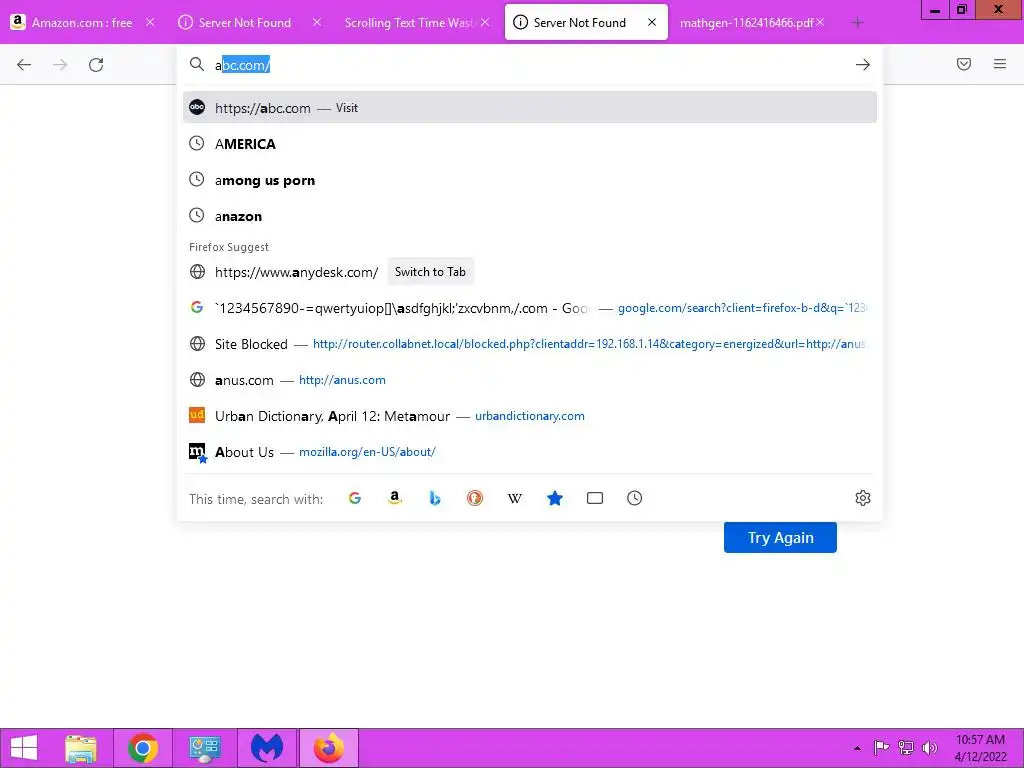Go back one page

(24, 65)
